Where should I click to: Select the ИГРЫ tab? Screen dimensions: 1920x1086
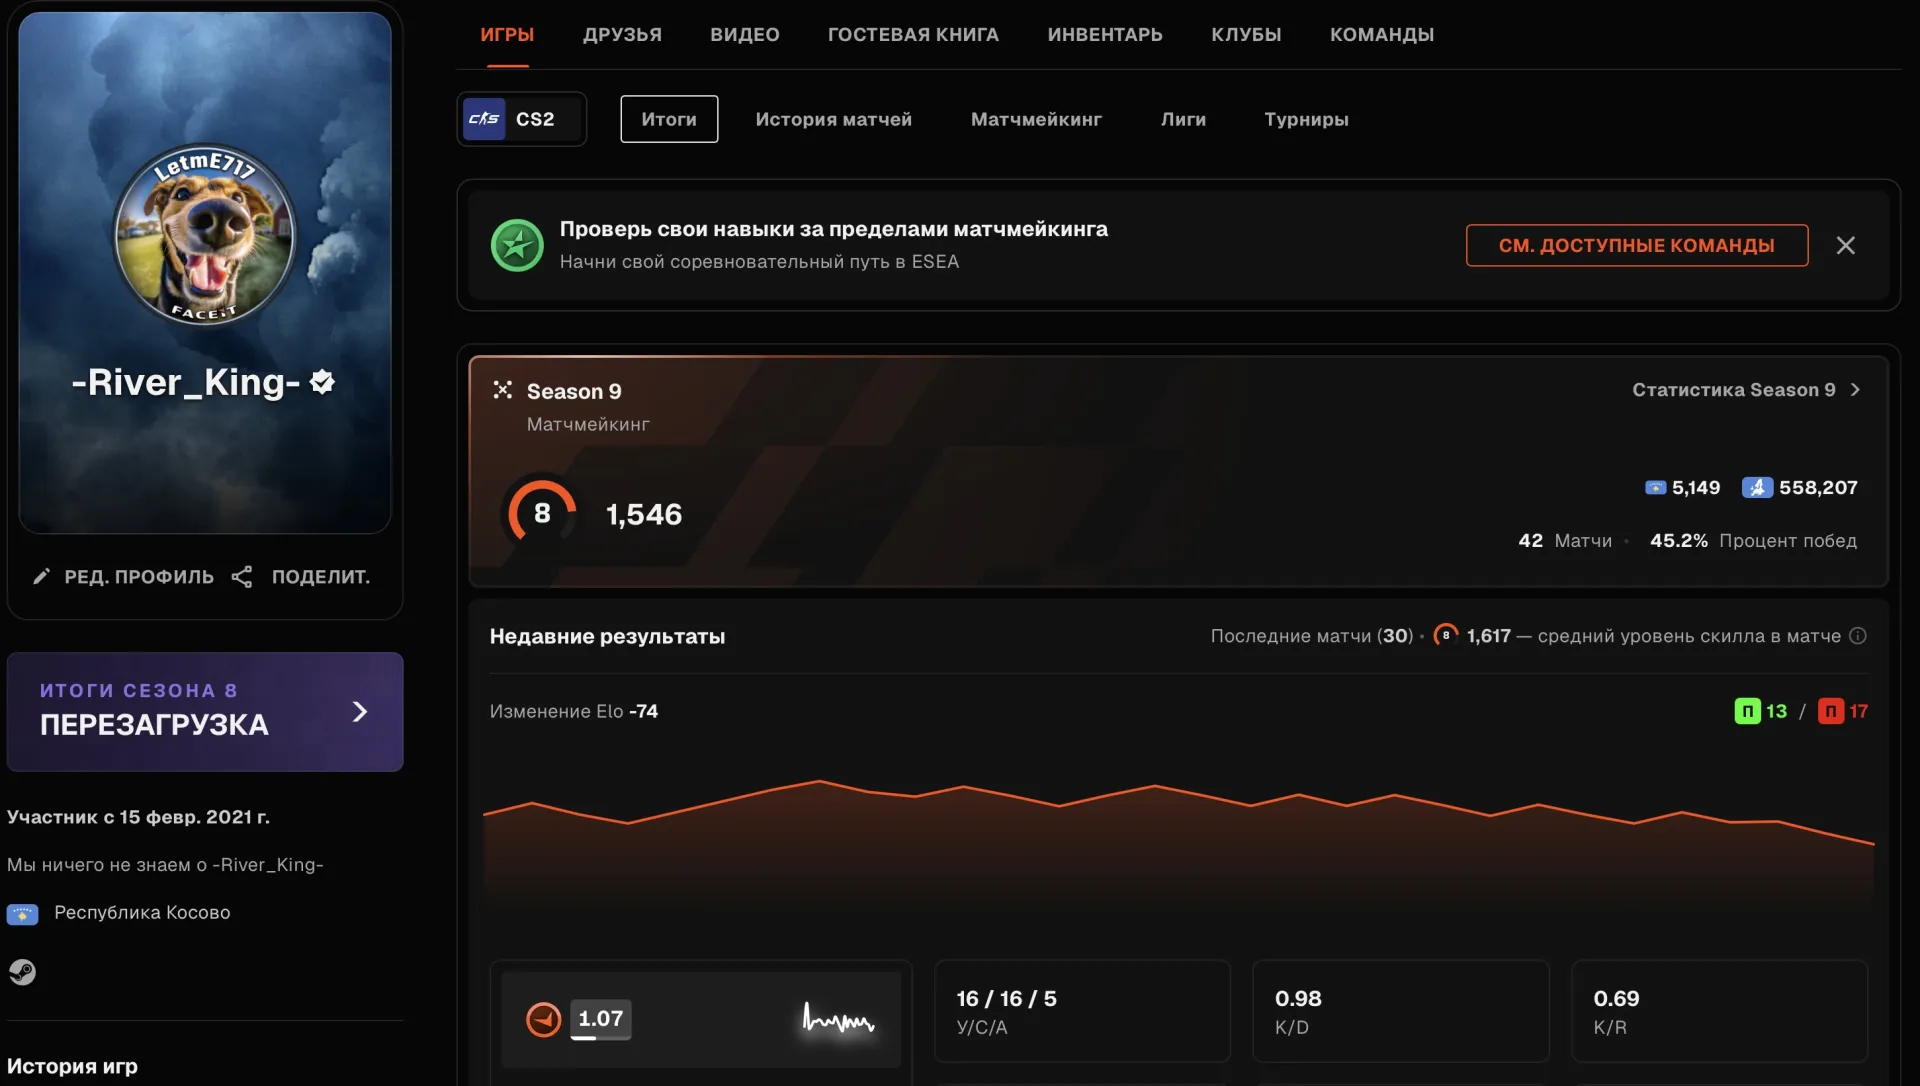pyautogui.click(x=507, y=35)
